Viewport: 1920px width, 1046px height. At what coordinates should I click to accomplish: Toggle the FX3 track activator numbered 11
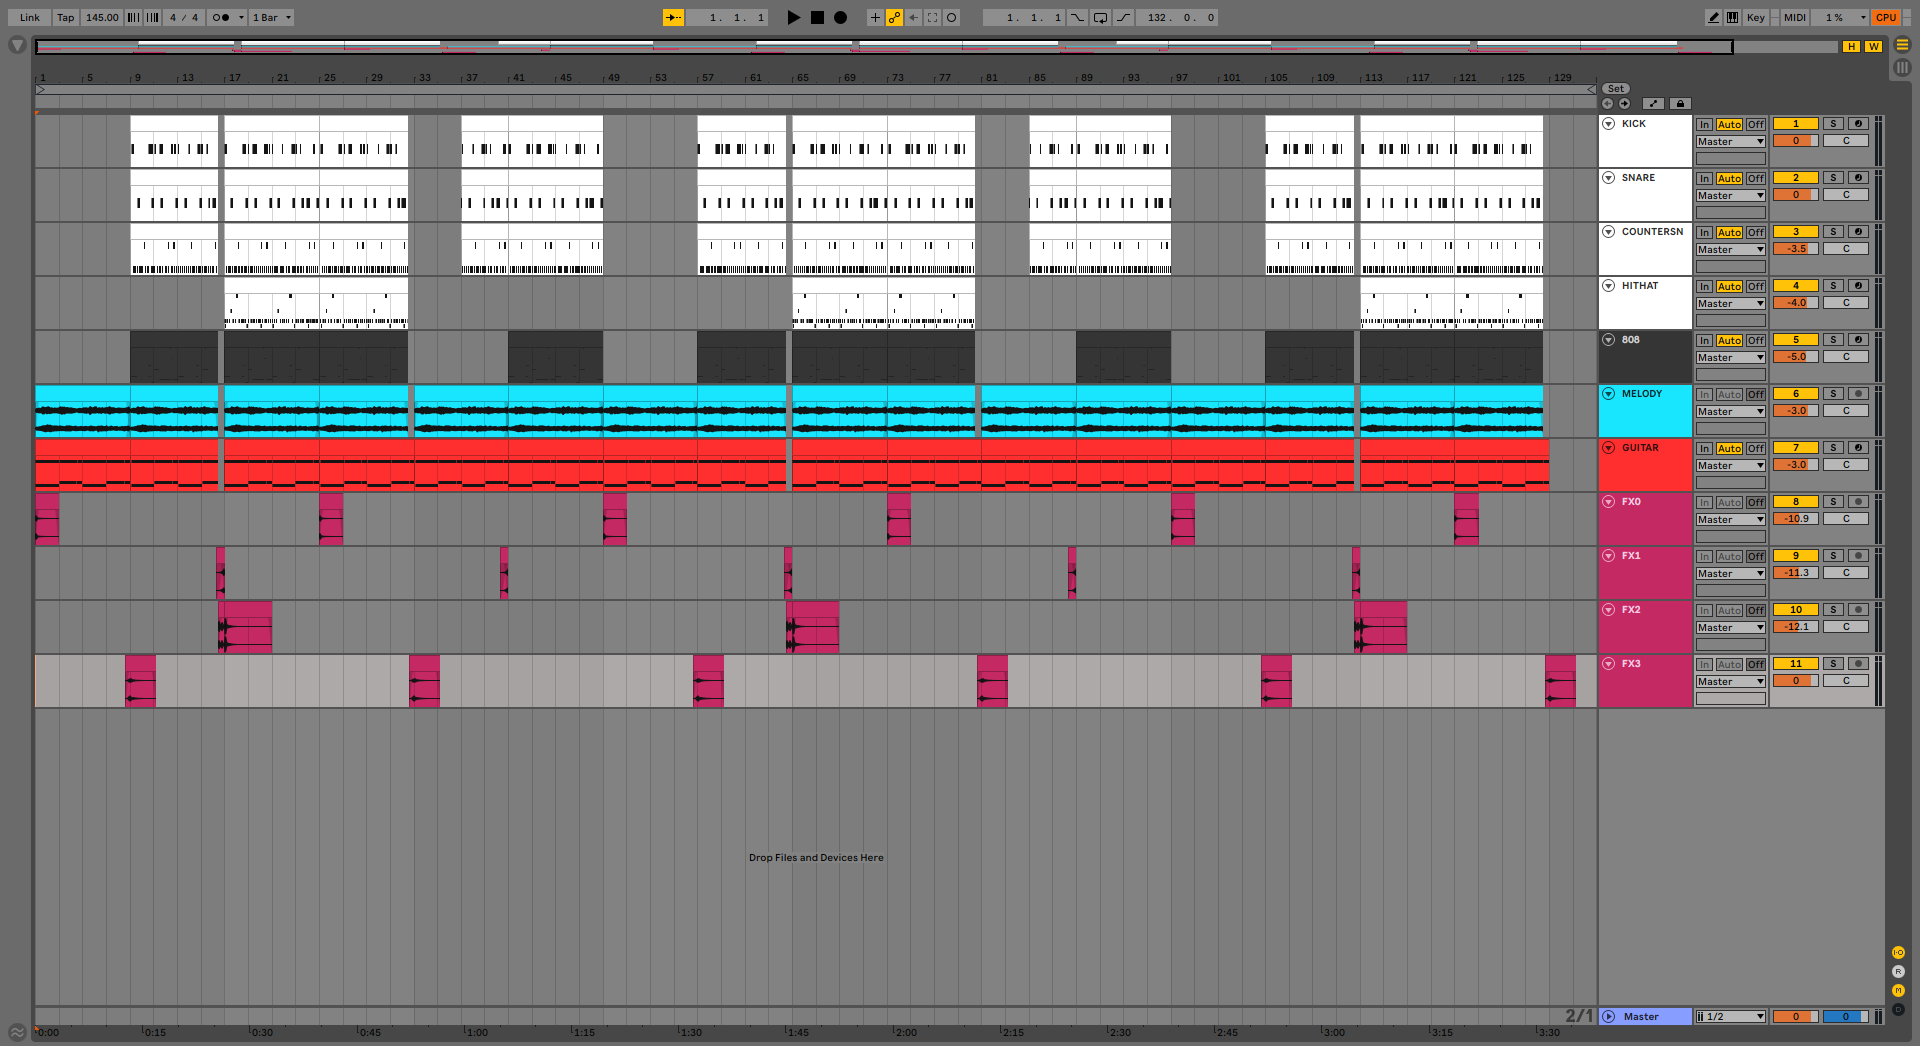1796,664
